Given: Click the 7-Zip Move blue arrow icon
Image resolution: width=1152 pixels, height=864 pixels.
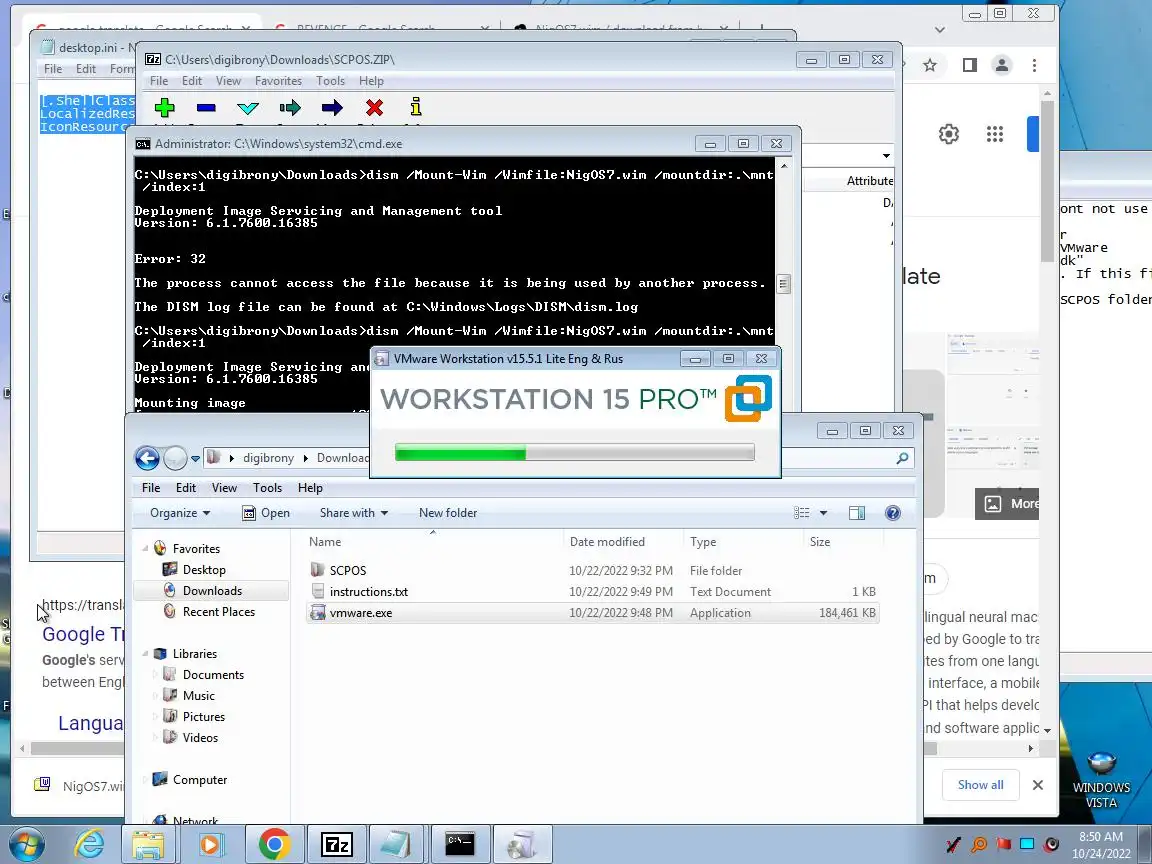Looking at the screenshot, I should [x=332, y=108].
